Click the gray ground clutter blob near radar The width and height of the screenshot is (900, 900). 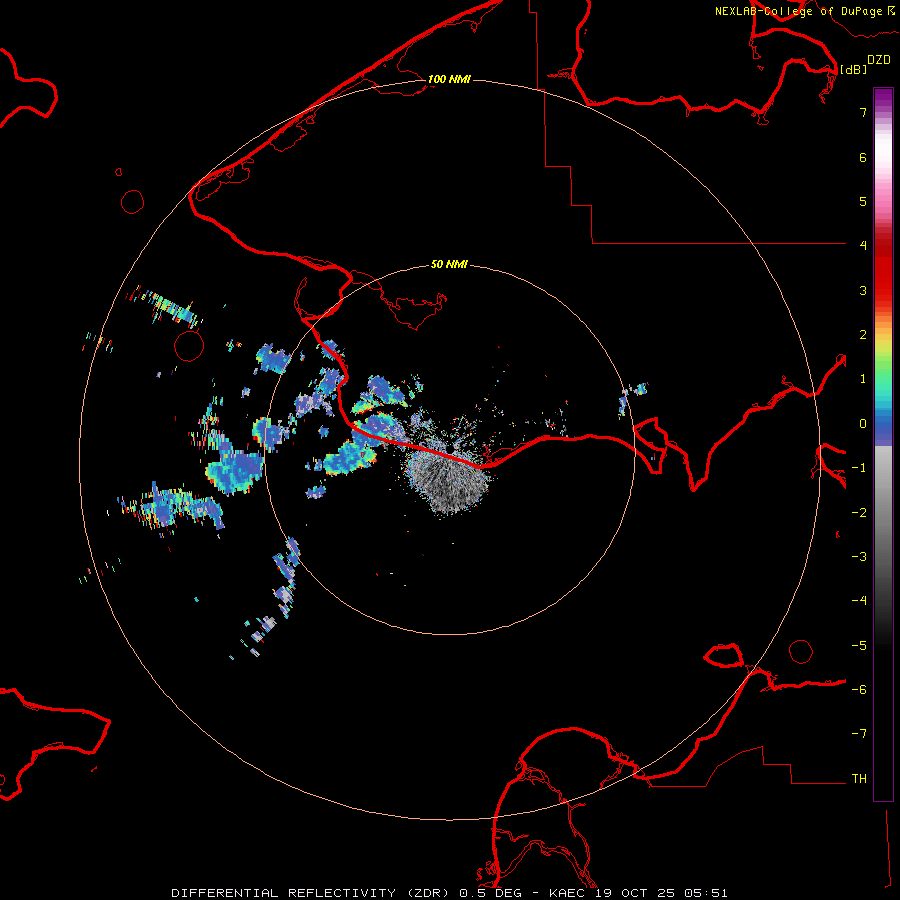447,481
